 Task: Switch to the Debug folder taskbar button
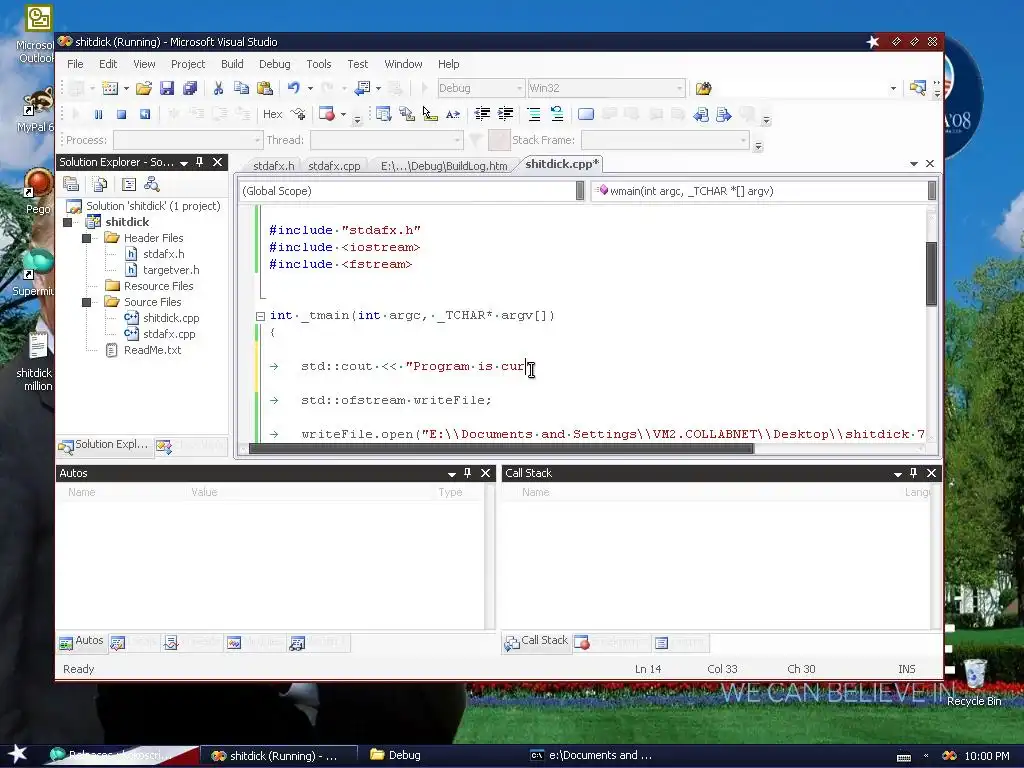(x=396, y=755)
